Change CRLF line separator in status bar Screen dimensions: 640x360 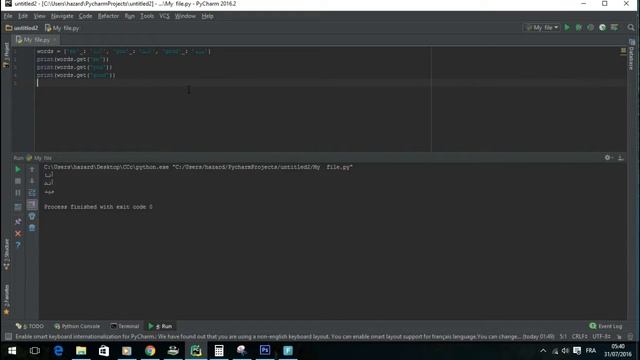coord(580,336)
